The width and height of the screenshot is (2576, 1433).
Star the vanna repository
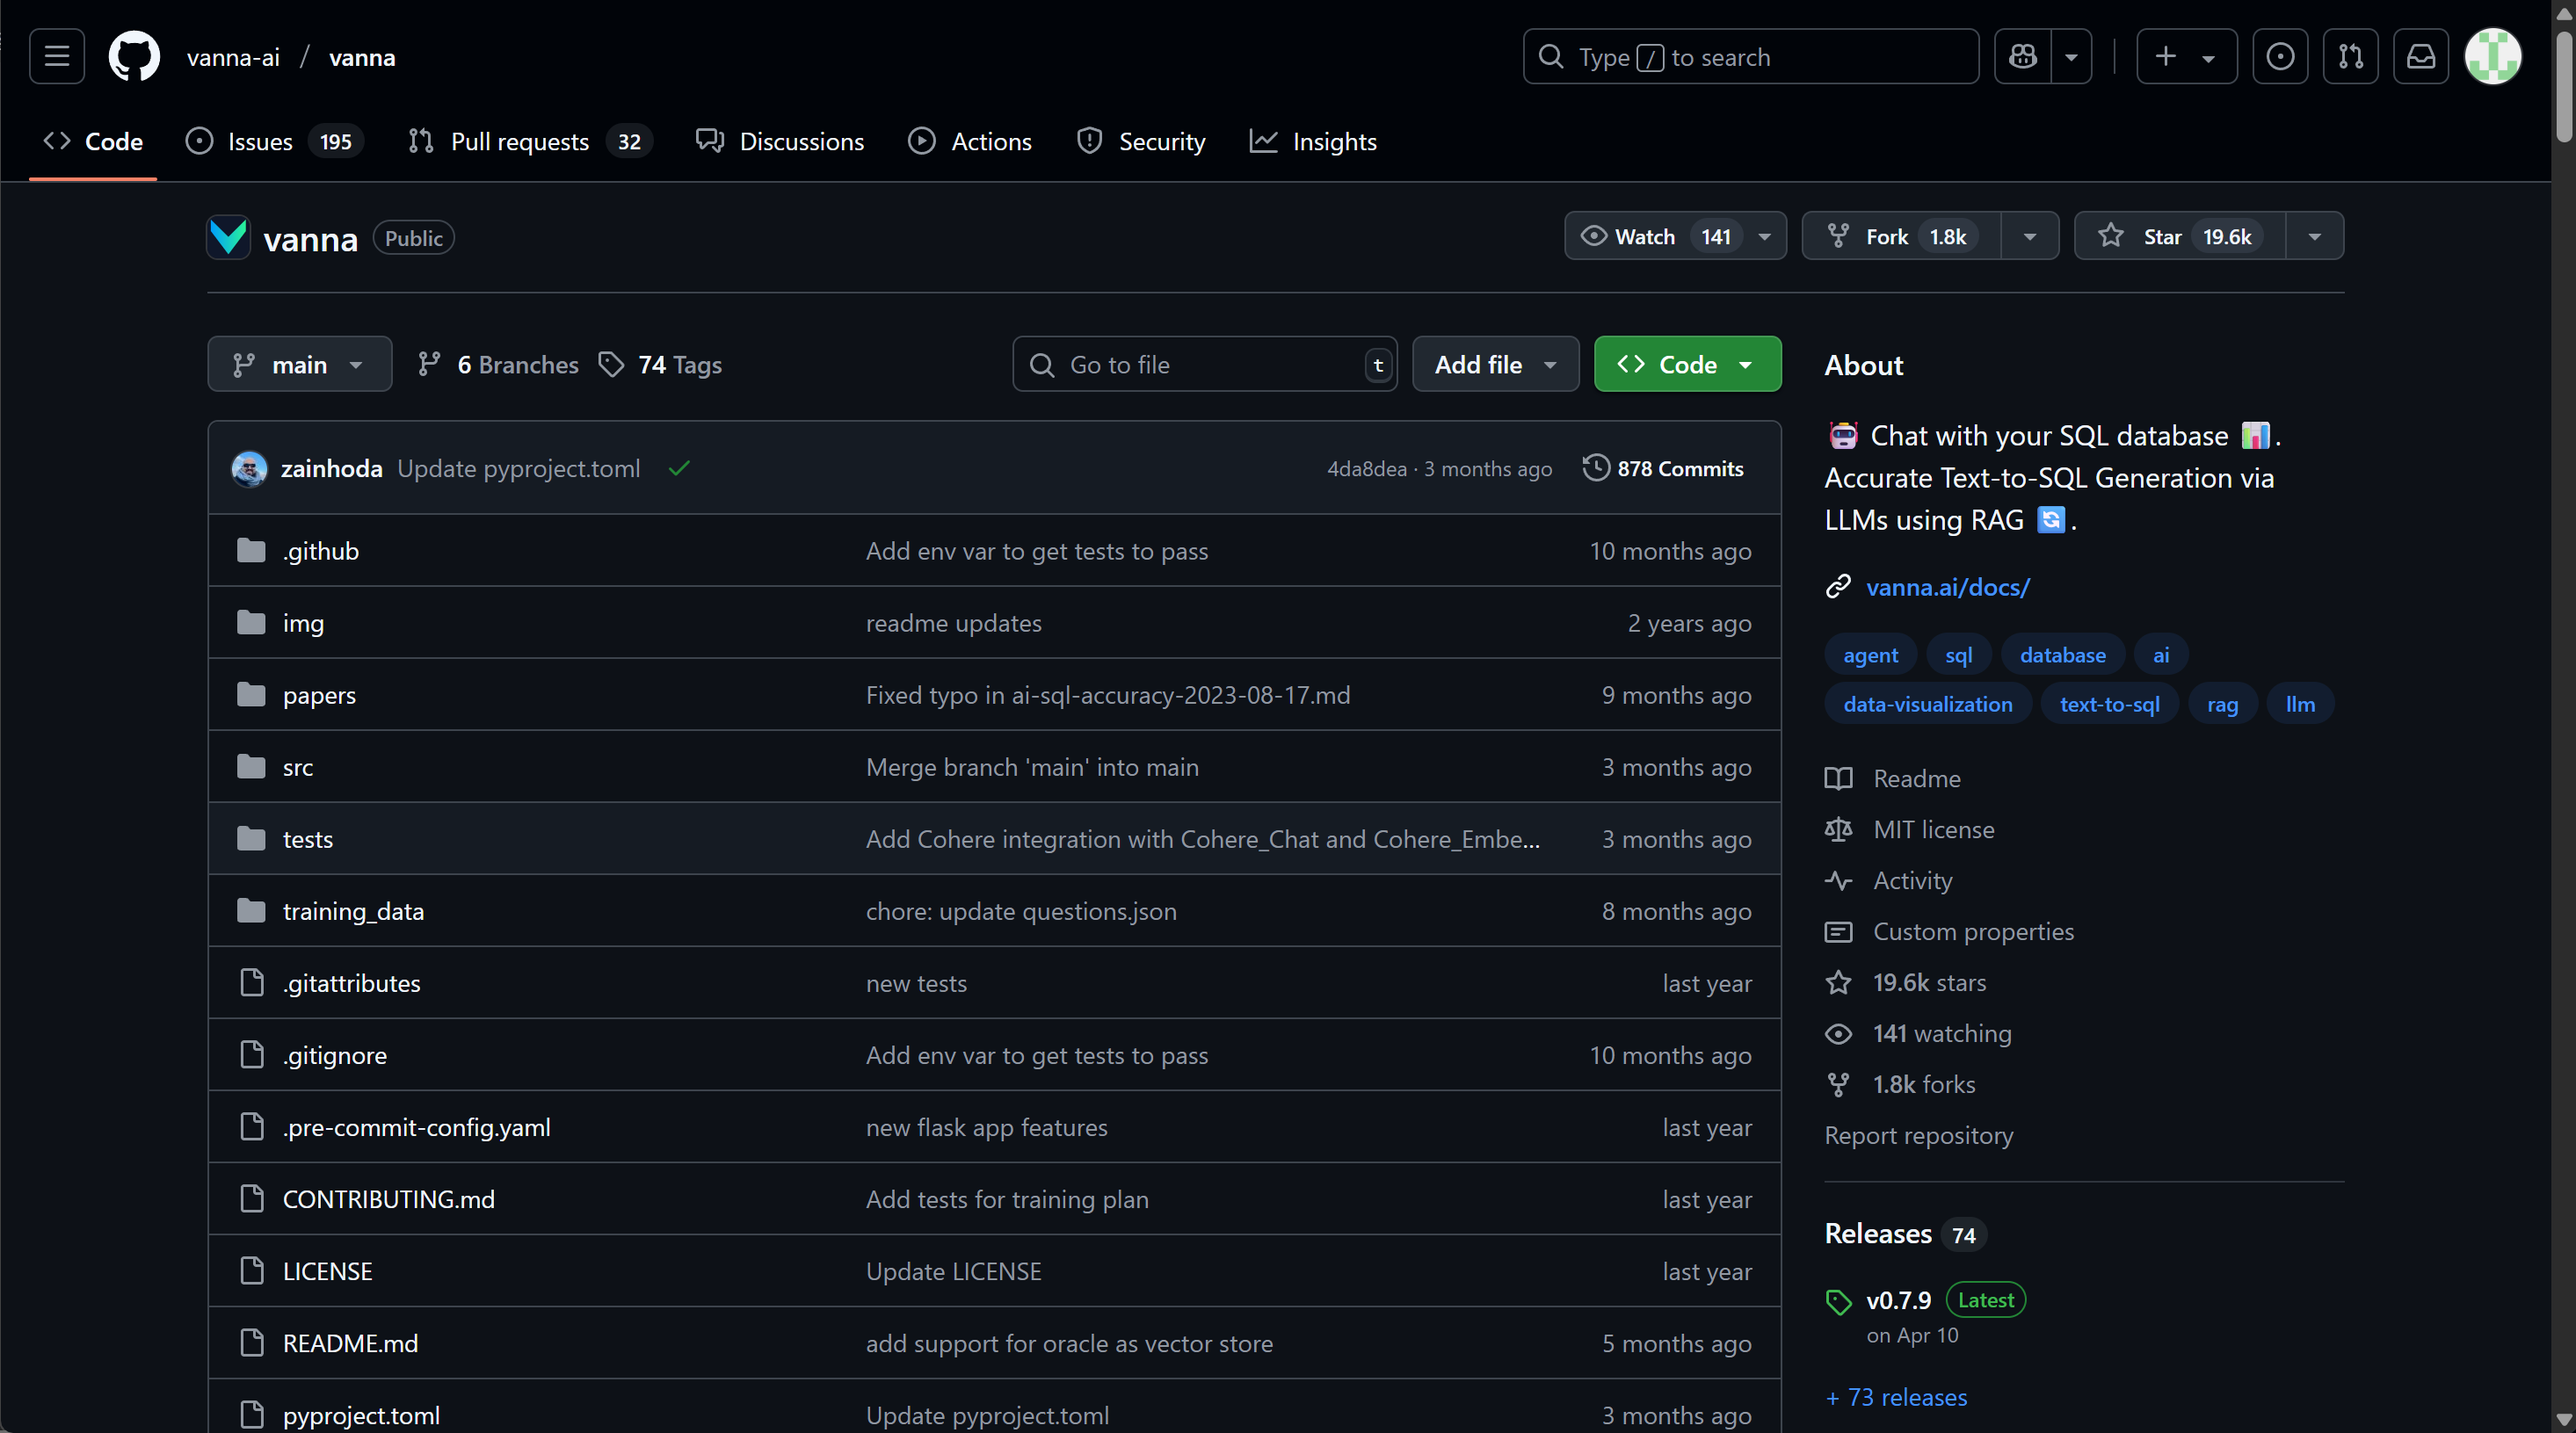coord(2180,237)
